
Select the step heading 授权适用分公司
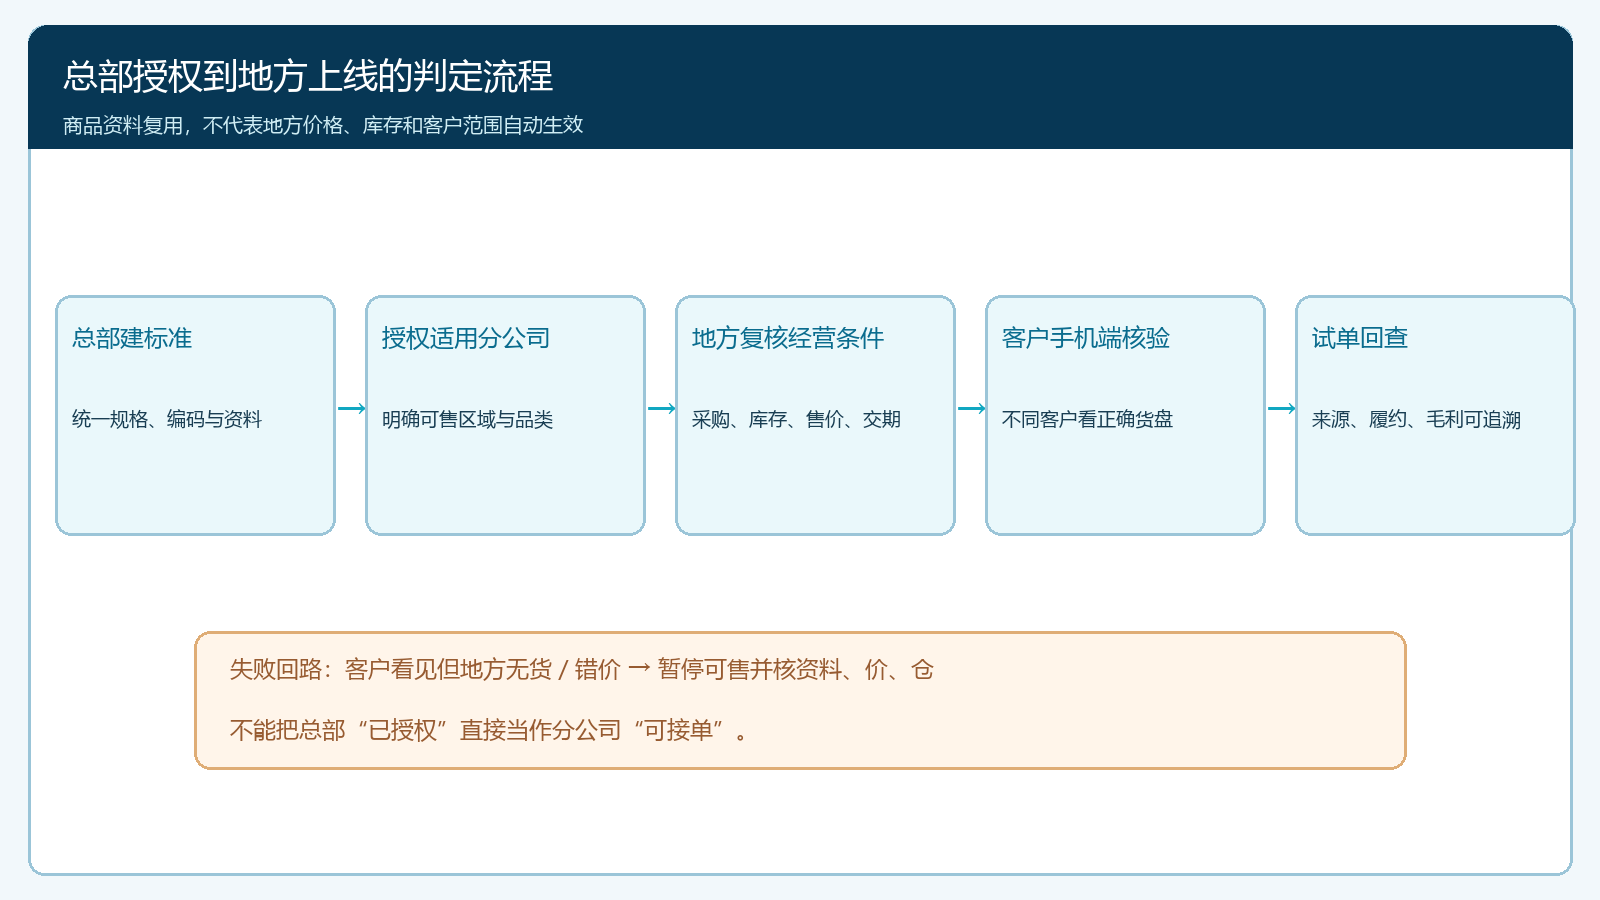[x=466, y=338]
